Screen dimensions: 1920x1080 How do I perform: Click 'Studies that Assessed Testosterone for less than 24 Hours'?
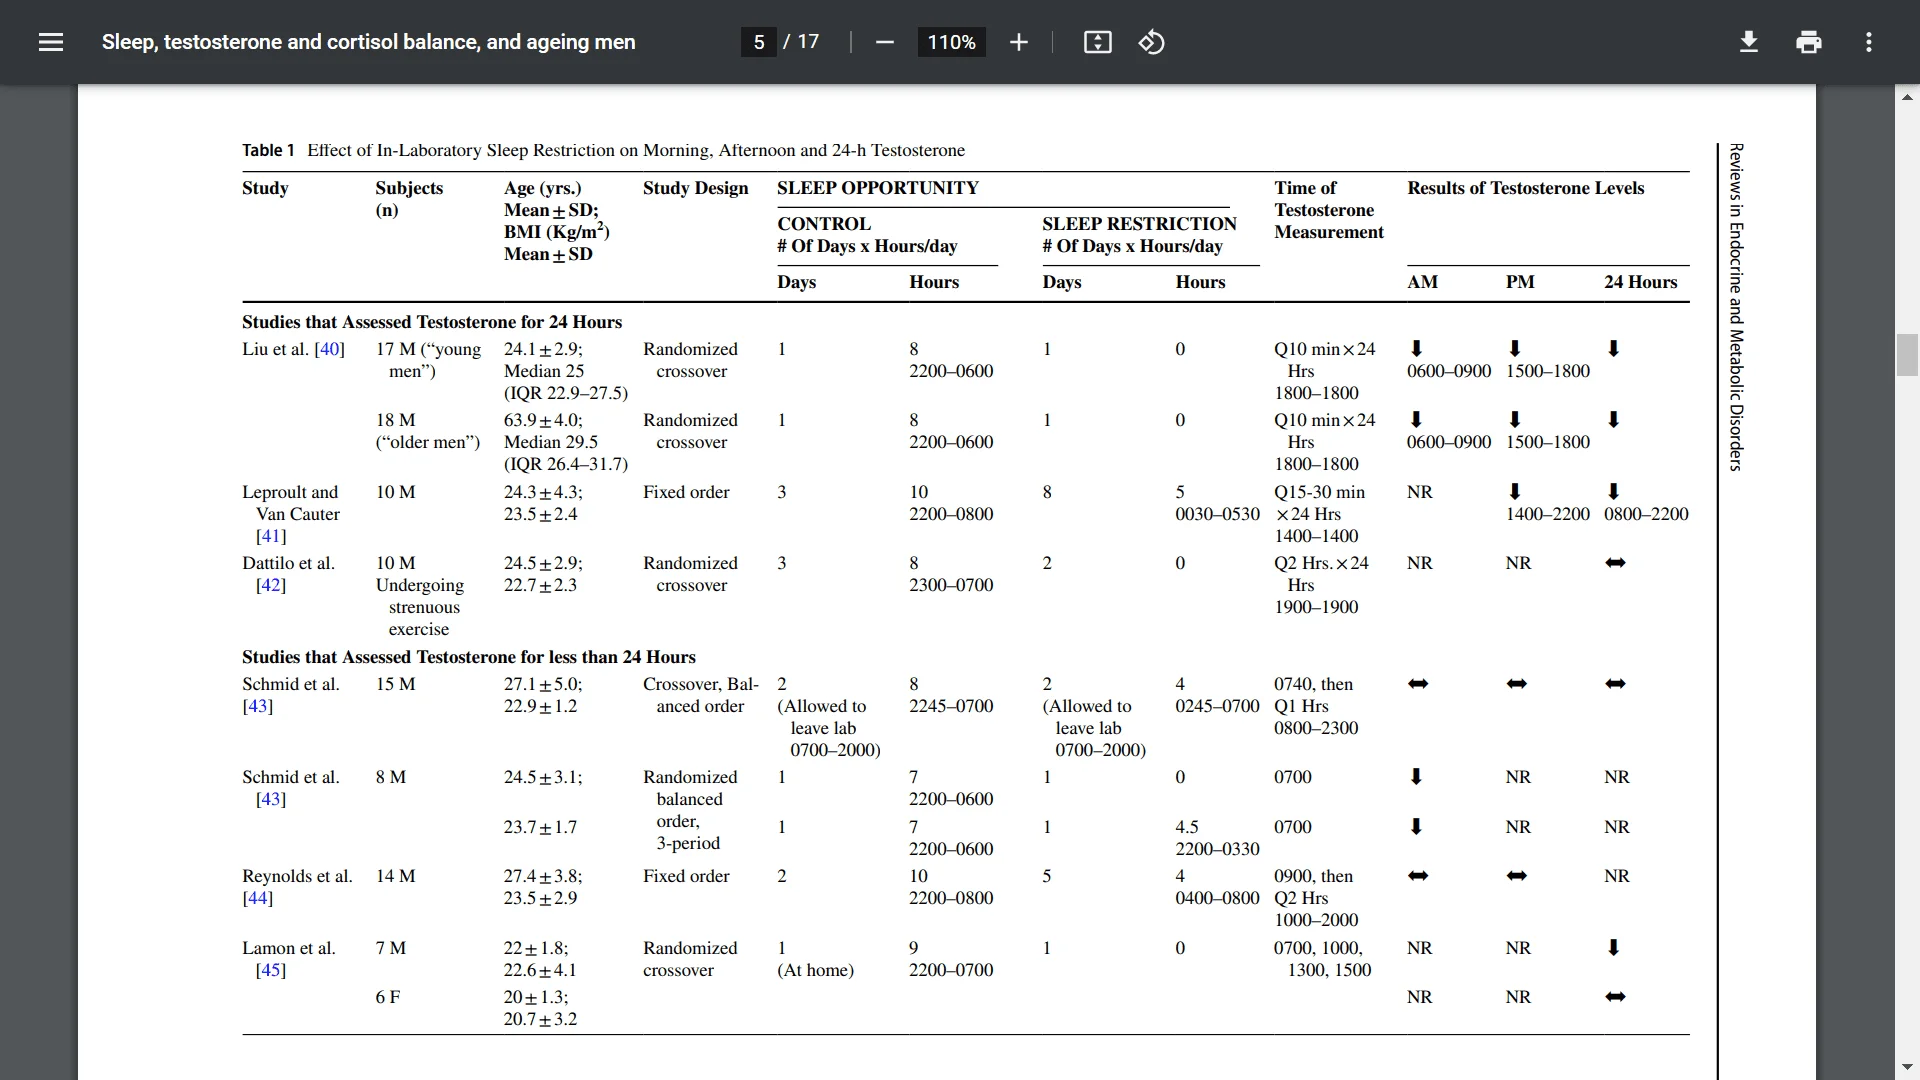(469, 657)
